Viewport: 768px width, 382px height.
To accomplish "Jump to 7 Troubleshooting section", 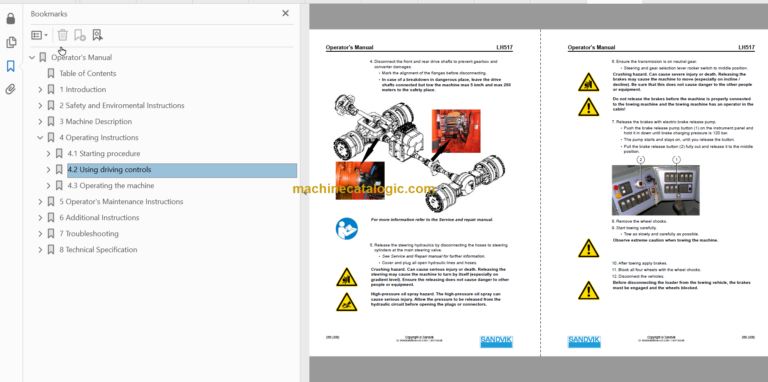I will coord(89,234).
